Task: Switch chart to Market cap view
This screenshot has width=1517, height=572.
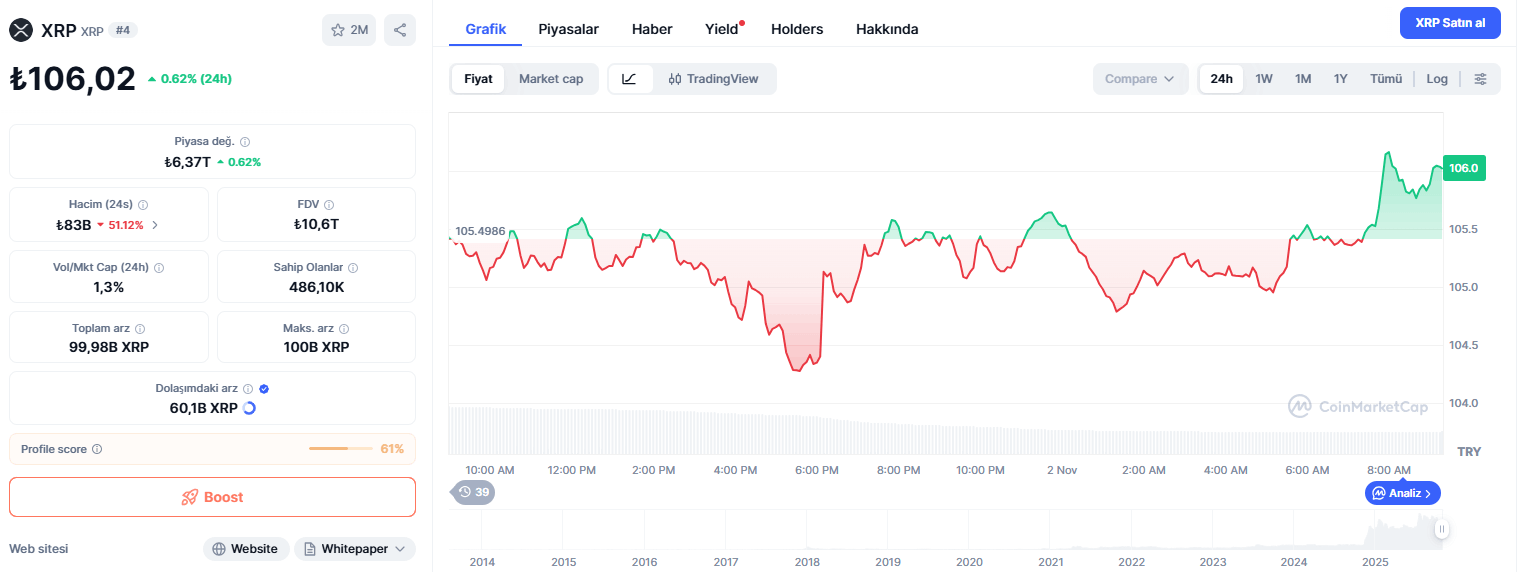Action: point(551,79)
